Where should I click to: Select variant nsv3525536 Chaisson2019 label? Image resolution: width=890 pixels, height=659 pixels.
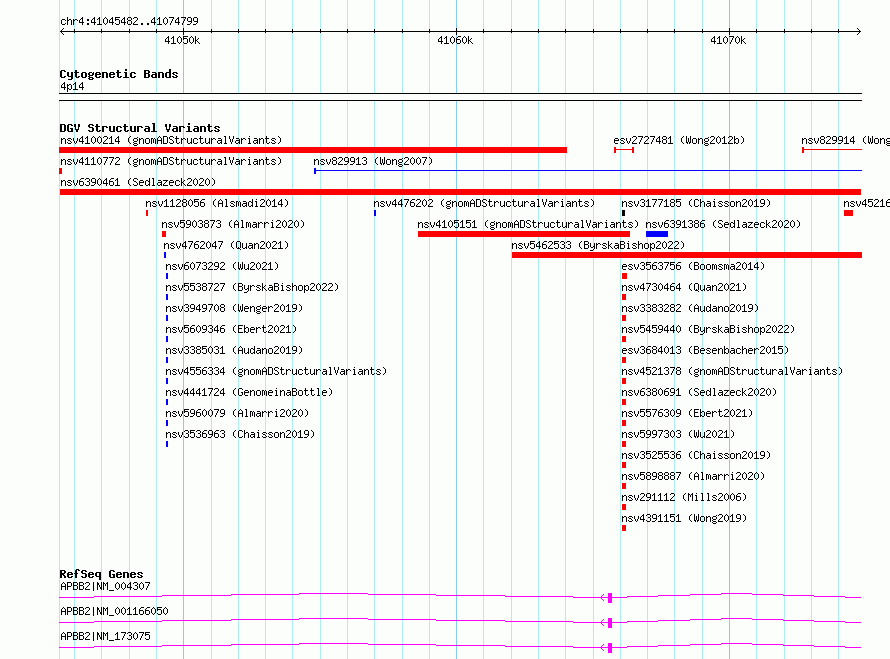click(x=696, y=455)
